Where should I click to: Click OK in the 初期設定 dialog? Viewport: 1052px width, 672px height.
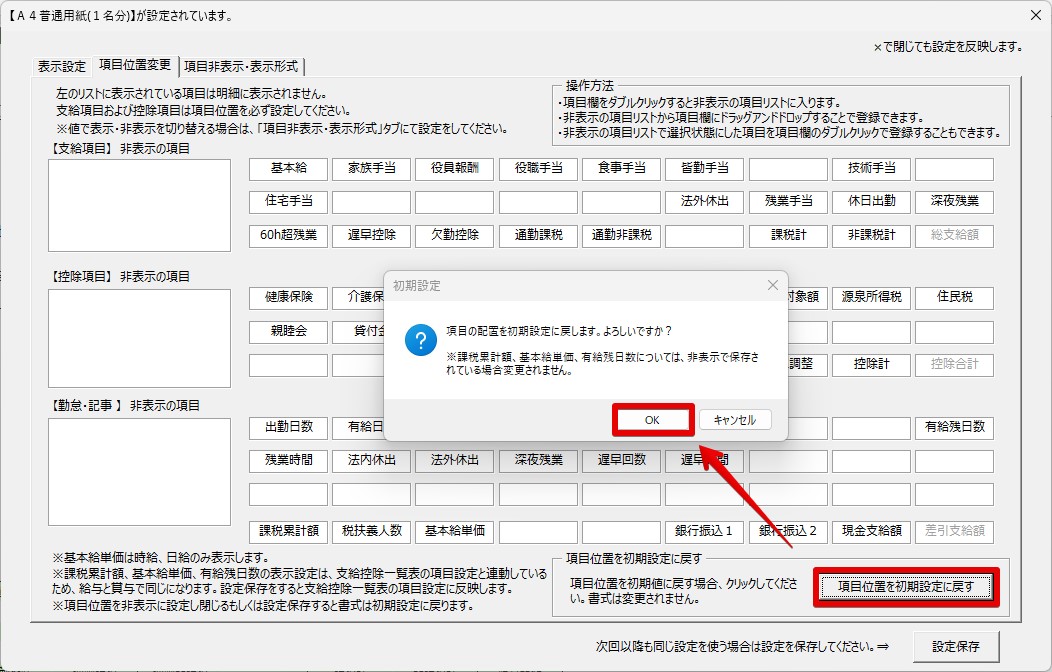(652, 420)
